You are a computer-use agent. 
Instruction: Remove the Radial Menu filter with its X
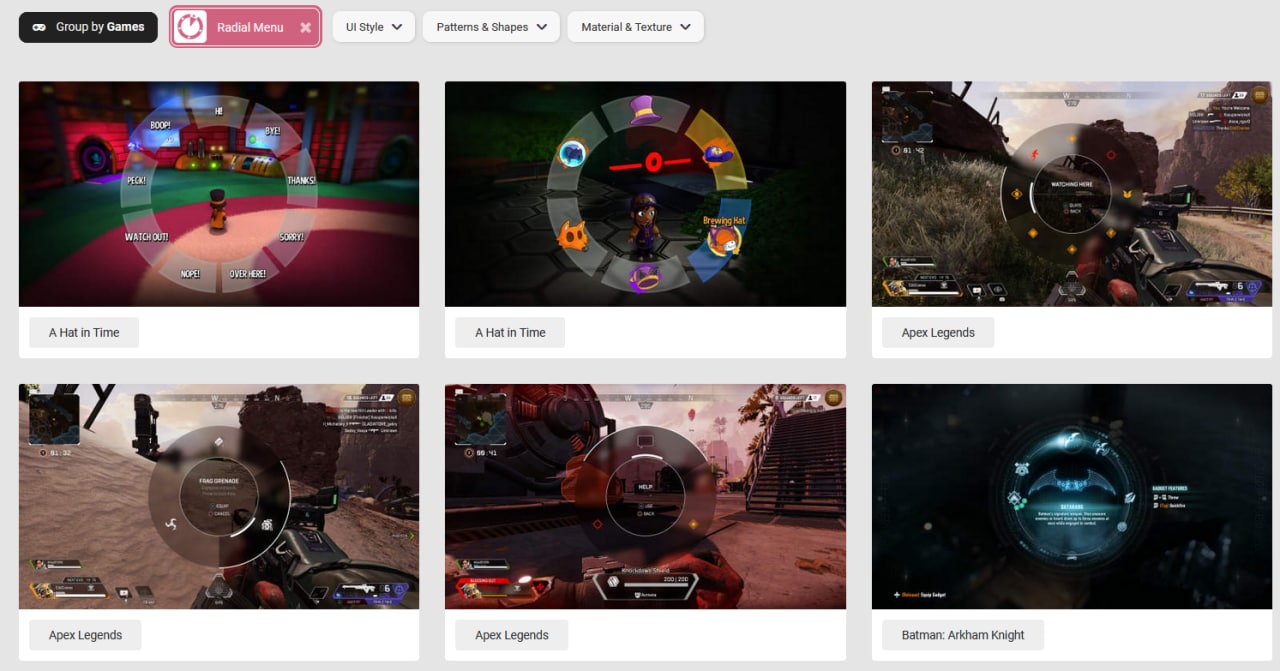click(305, 27)
